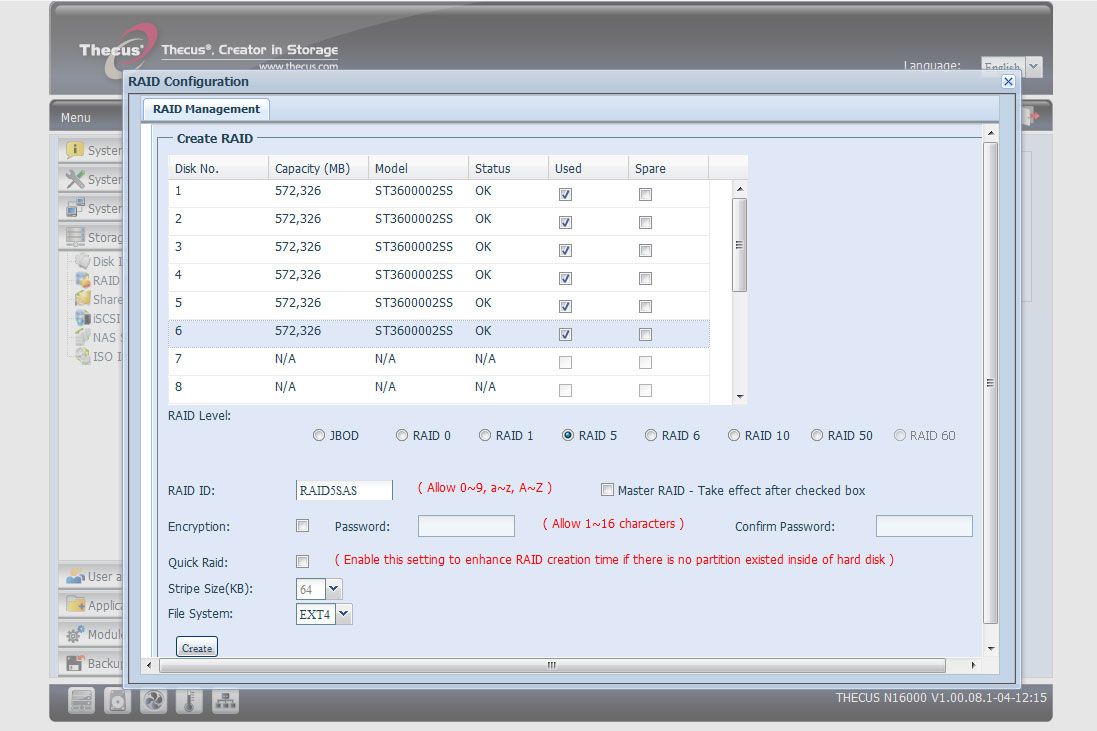Click the RAID ID input field
Image resolution: width=1097 pixels, height=731 pixels.
tap(344, 490)
